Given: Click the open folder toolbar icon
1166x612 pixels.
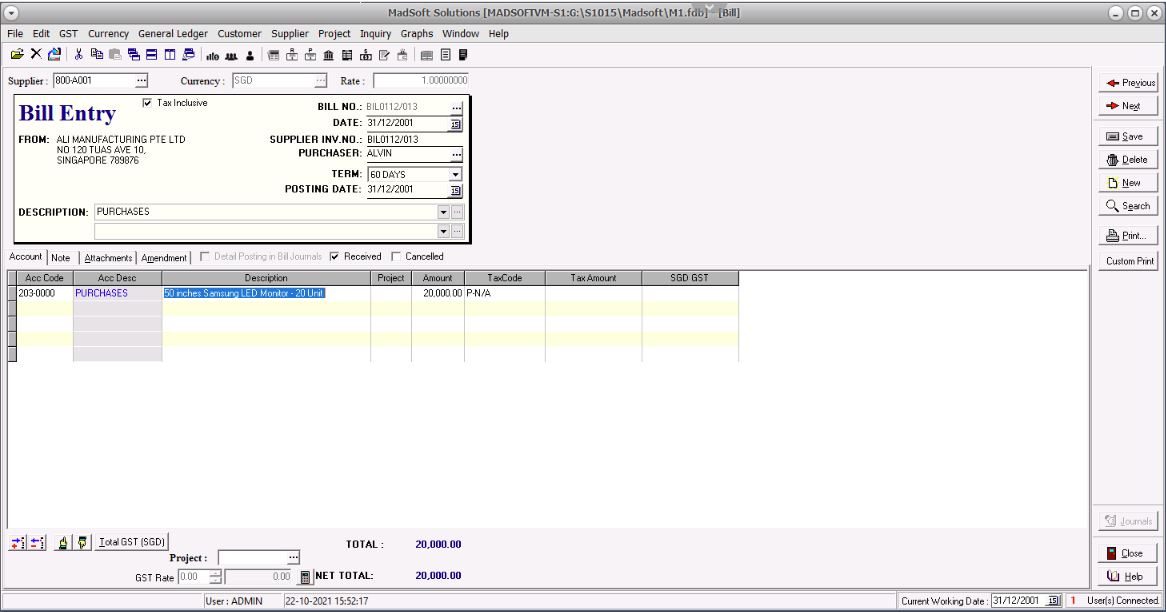Looking at the screenshot, I should (17, 54).
